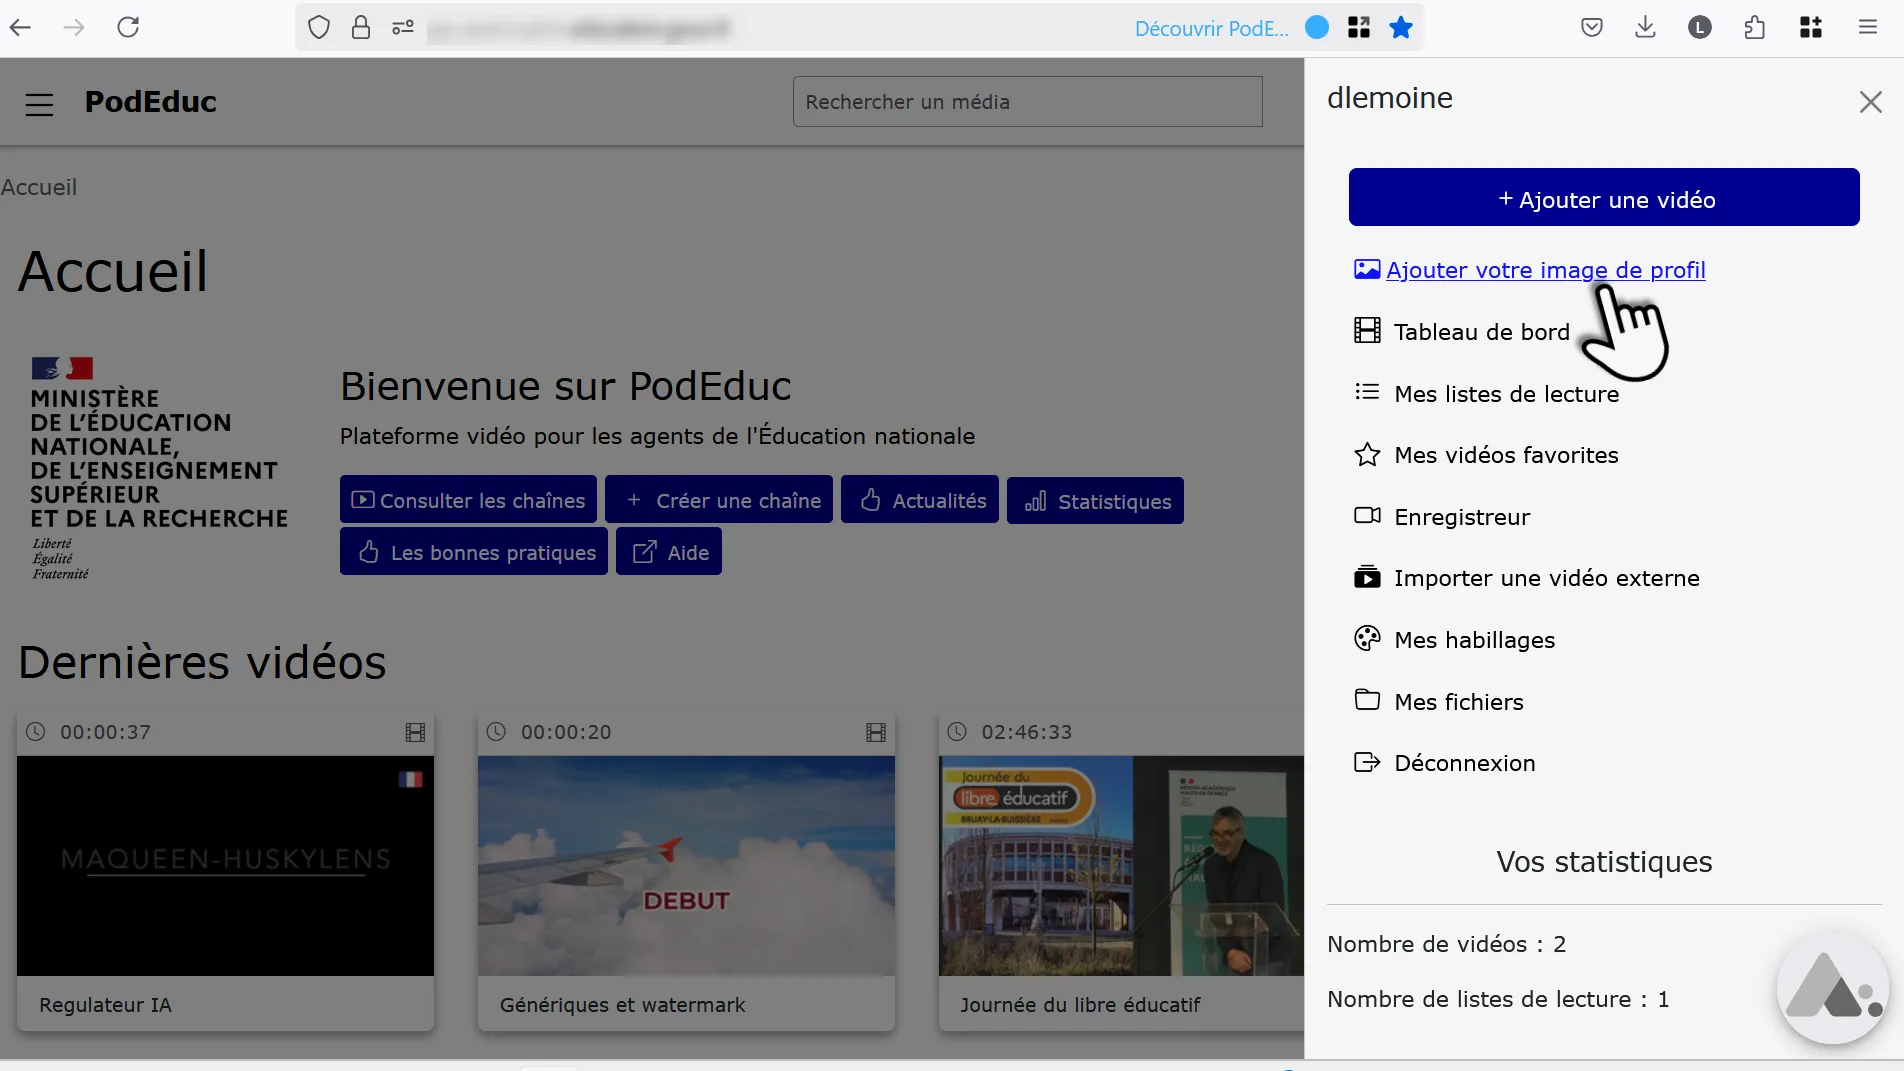The image size is (1904, 1071).
Task: Click the Ministère de l'Éducation nationale logo
Action: [159, 469]
